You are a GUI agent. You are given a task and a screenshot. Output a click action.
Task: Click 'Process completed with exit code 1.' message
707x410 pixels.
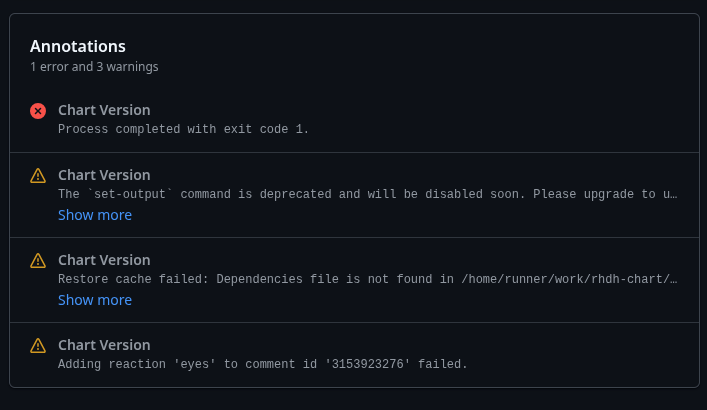[184, 129]
